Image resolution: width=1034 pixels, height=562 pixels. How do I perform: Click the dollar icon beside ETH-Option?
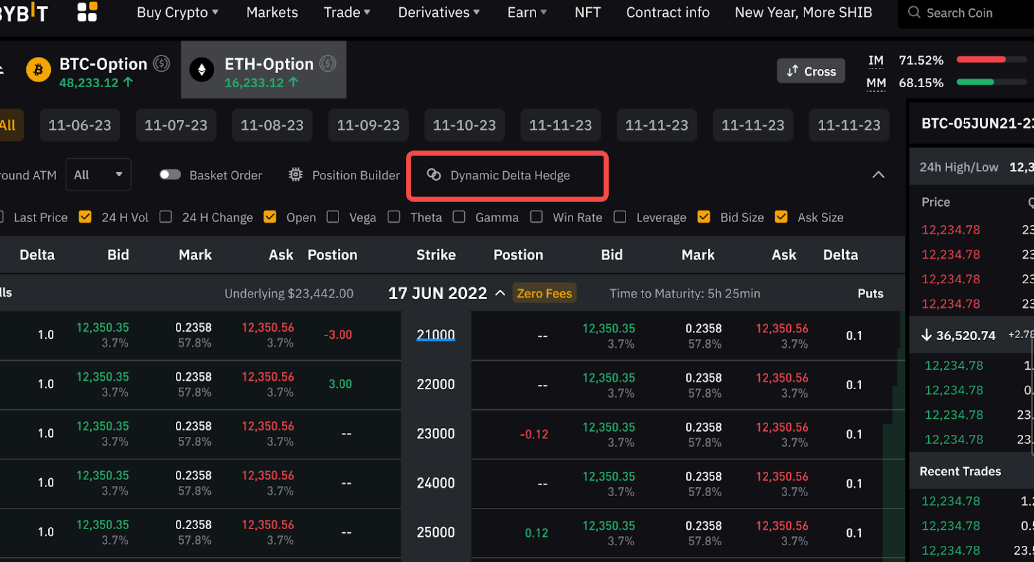(x=327, y=64)
